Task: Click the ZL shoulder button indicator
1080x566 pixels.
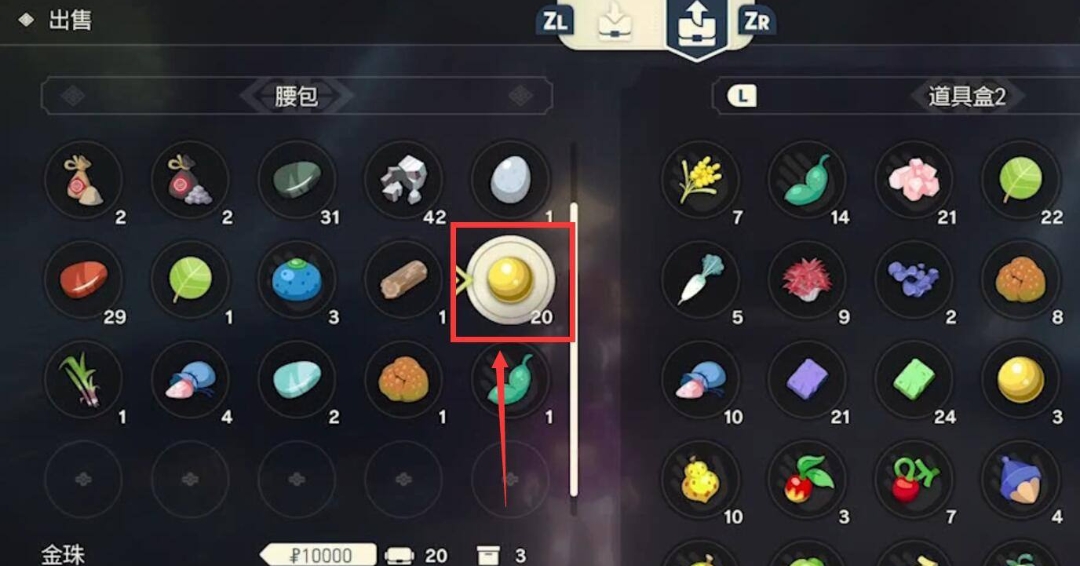Action: coord(555,21)
